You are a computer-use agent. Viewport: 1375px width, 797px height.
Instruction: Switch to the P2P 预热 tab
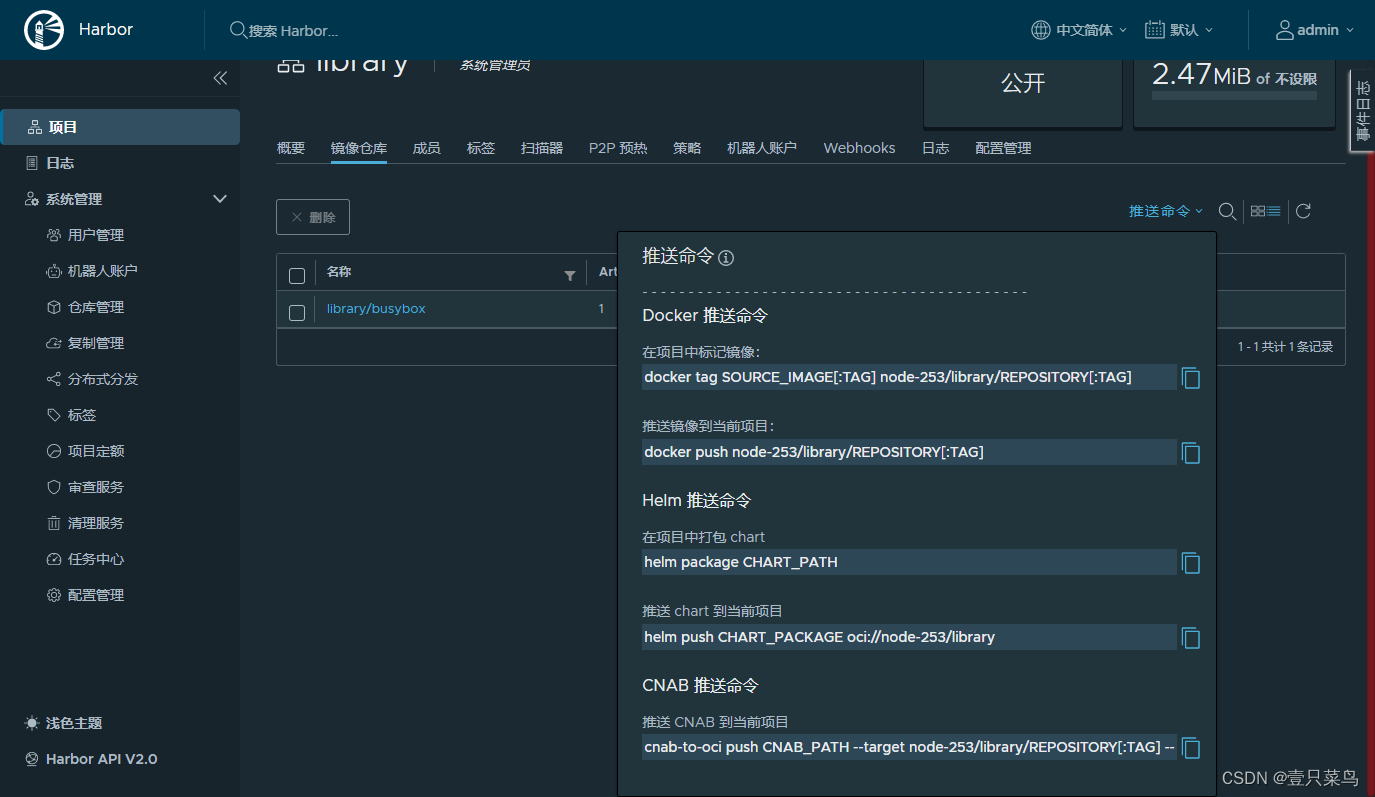[x=618, y=148]
